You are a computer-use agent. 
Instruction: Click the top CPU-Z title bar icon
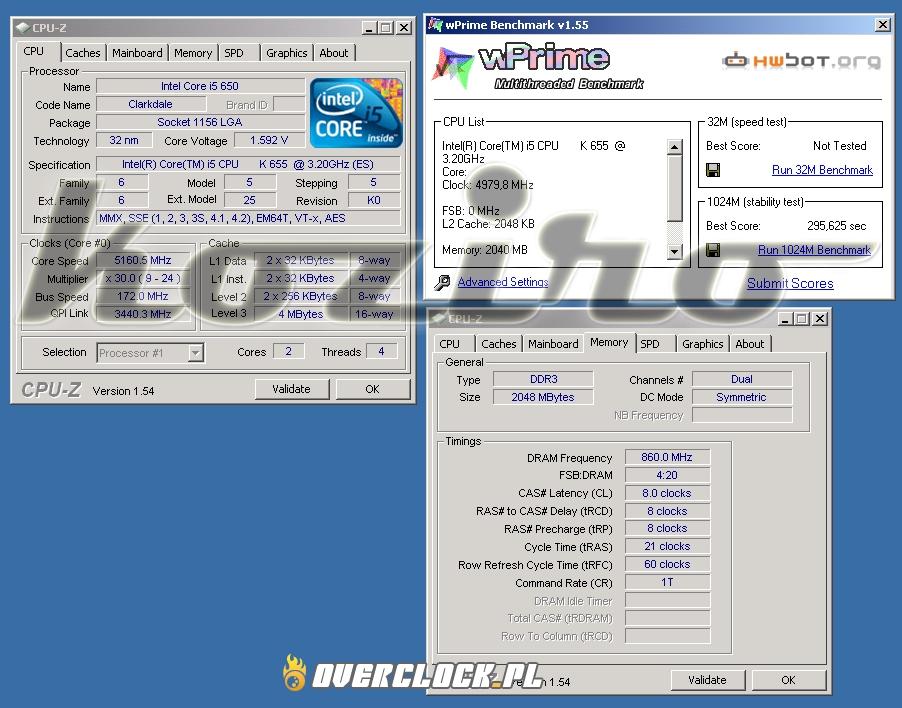[22, 28]
